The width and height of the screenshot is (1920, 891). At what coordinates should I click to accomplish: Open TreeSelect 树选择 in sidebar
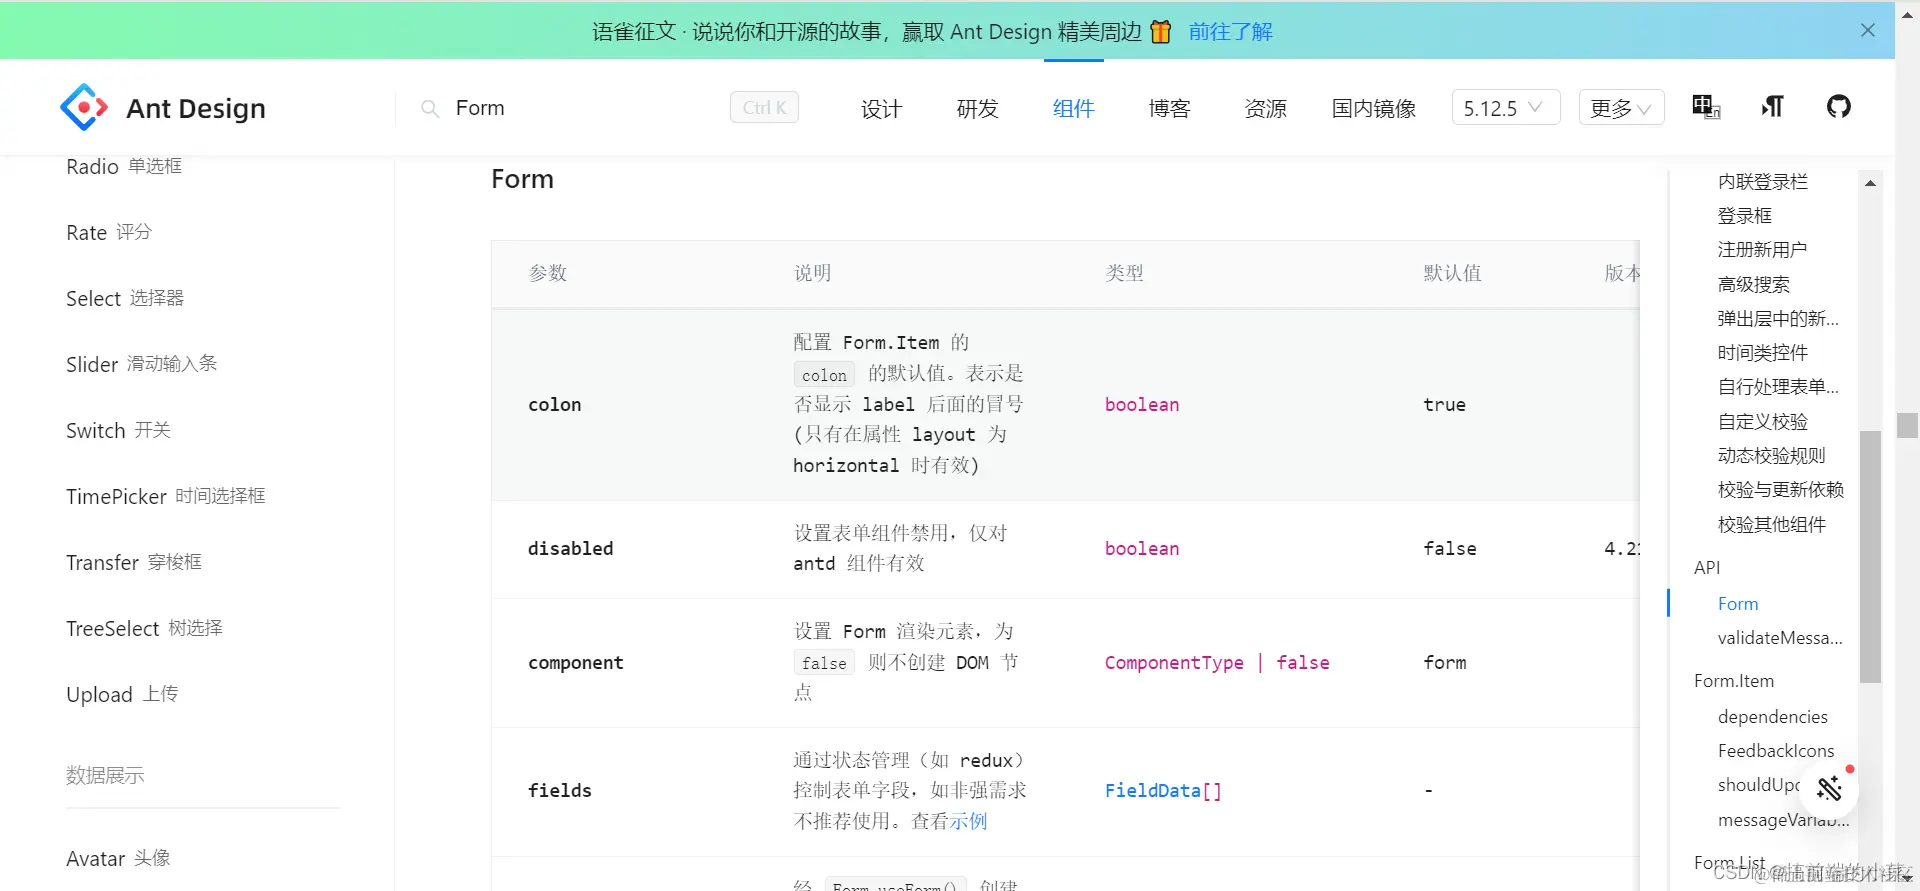(x=144, y=628)
